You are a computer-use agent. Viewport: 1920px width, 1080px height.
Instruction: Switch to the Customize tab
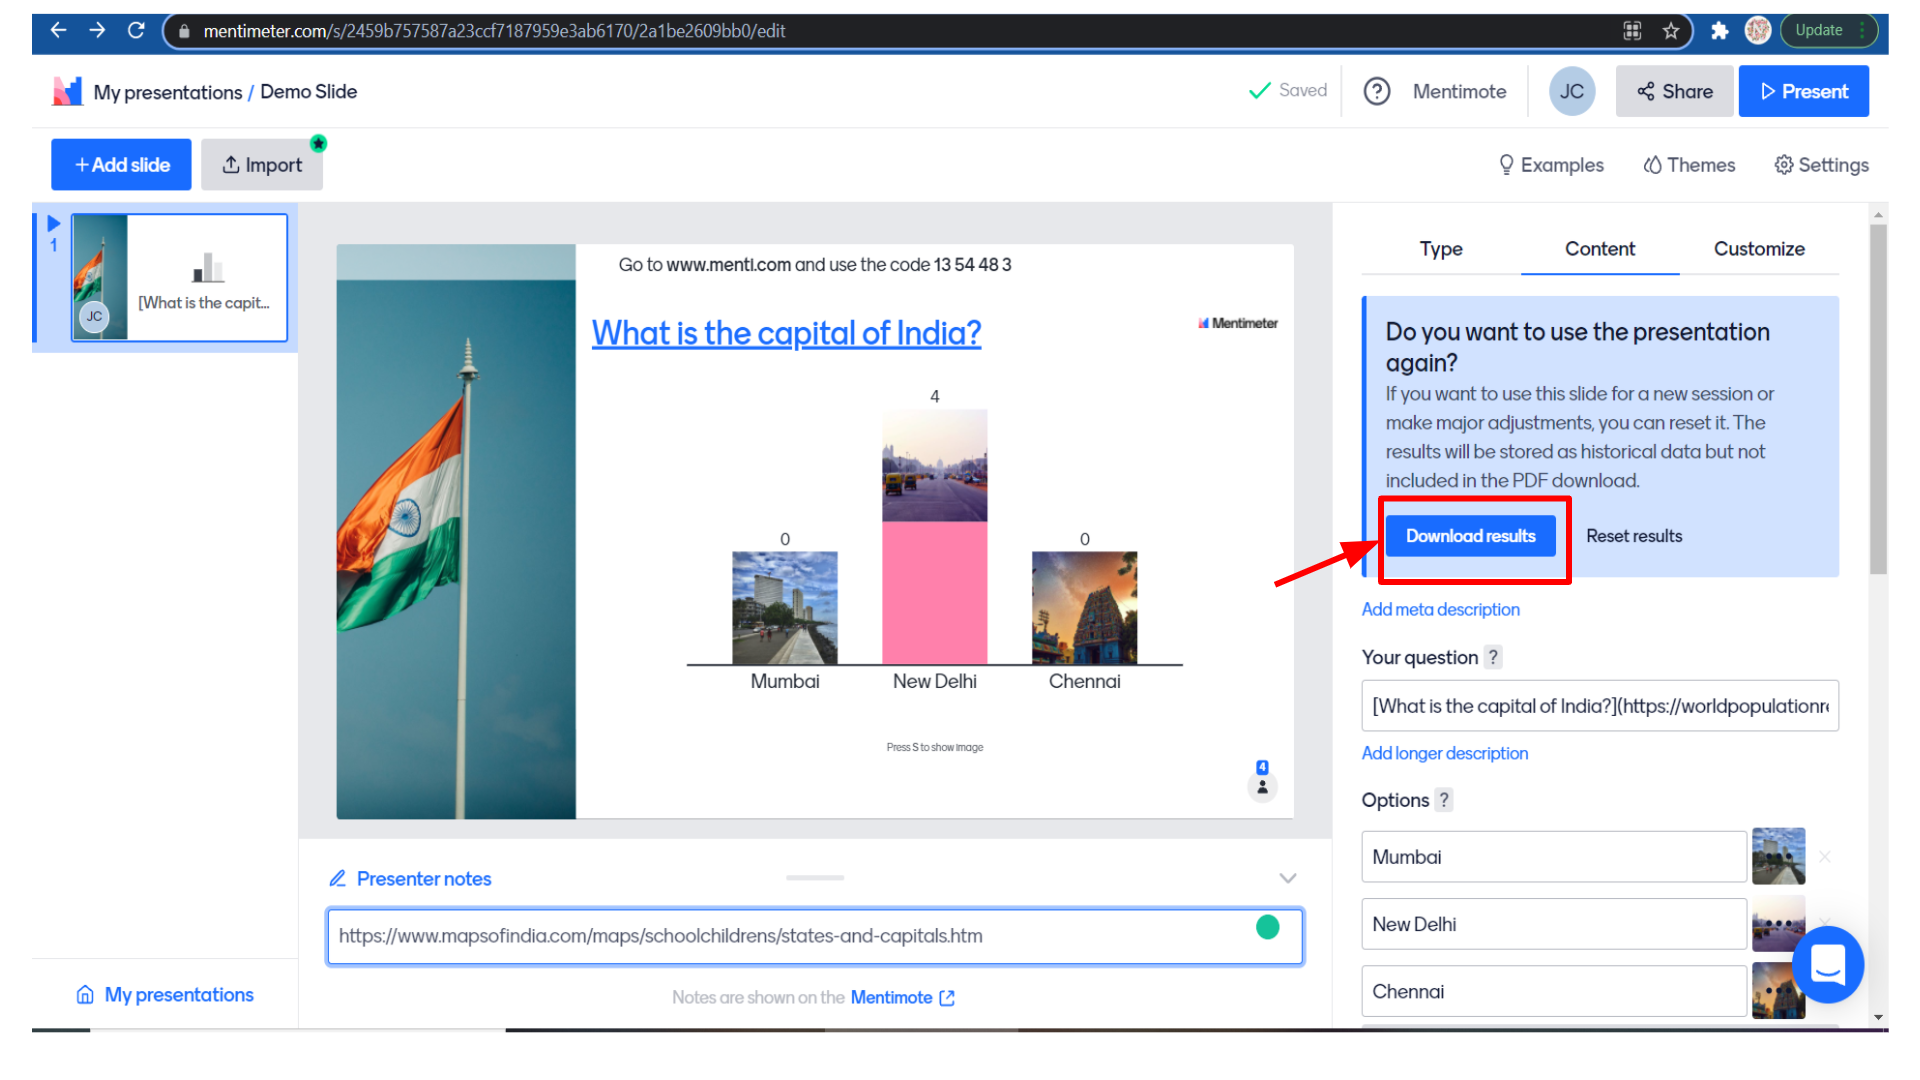pos(1758,249)
